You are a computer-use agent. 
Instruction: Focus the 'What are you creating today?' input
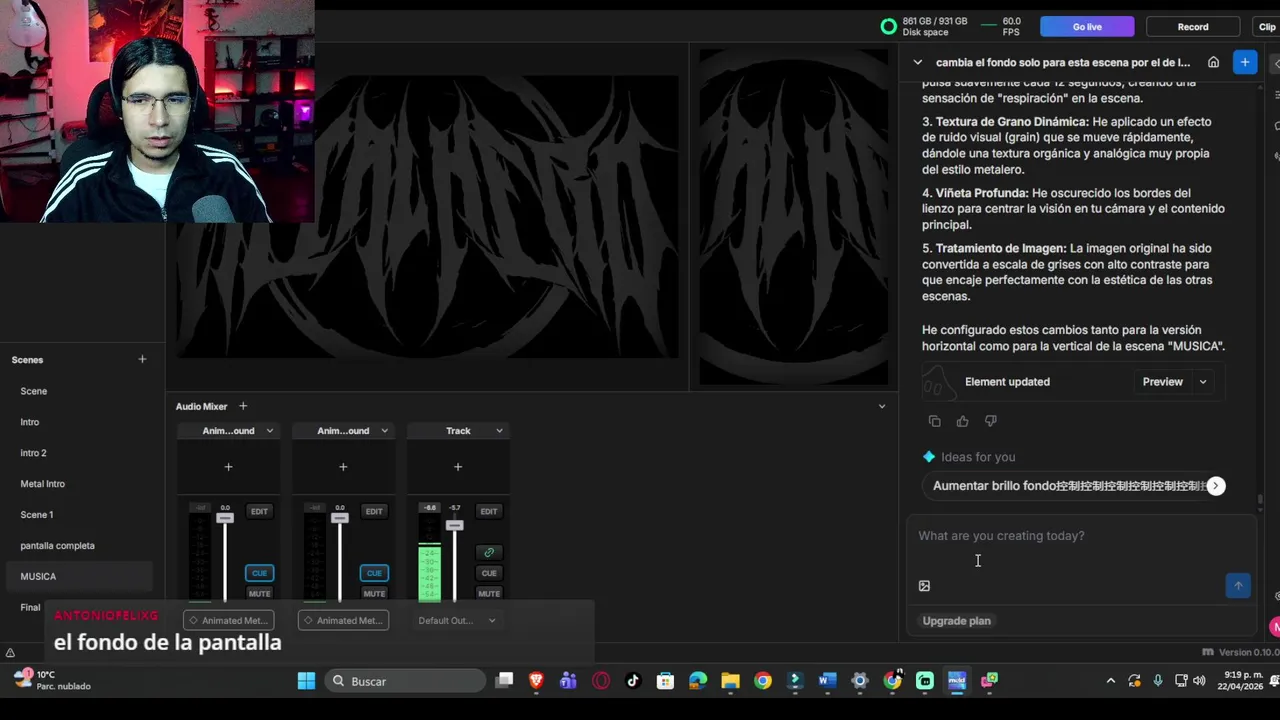pyautogui.click(x=1081, y=536)
